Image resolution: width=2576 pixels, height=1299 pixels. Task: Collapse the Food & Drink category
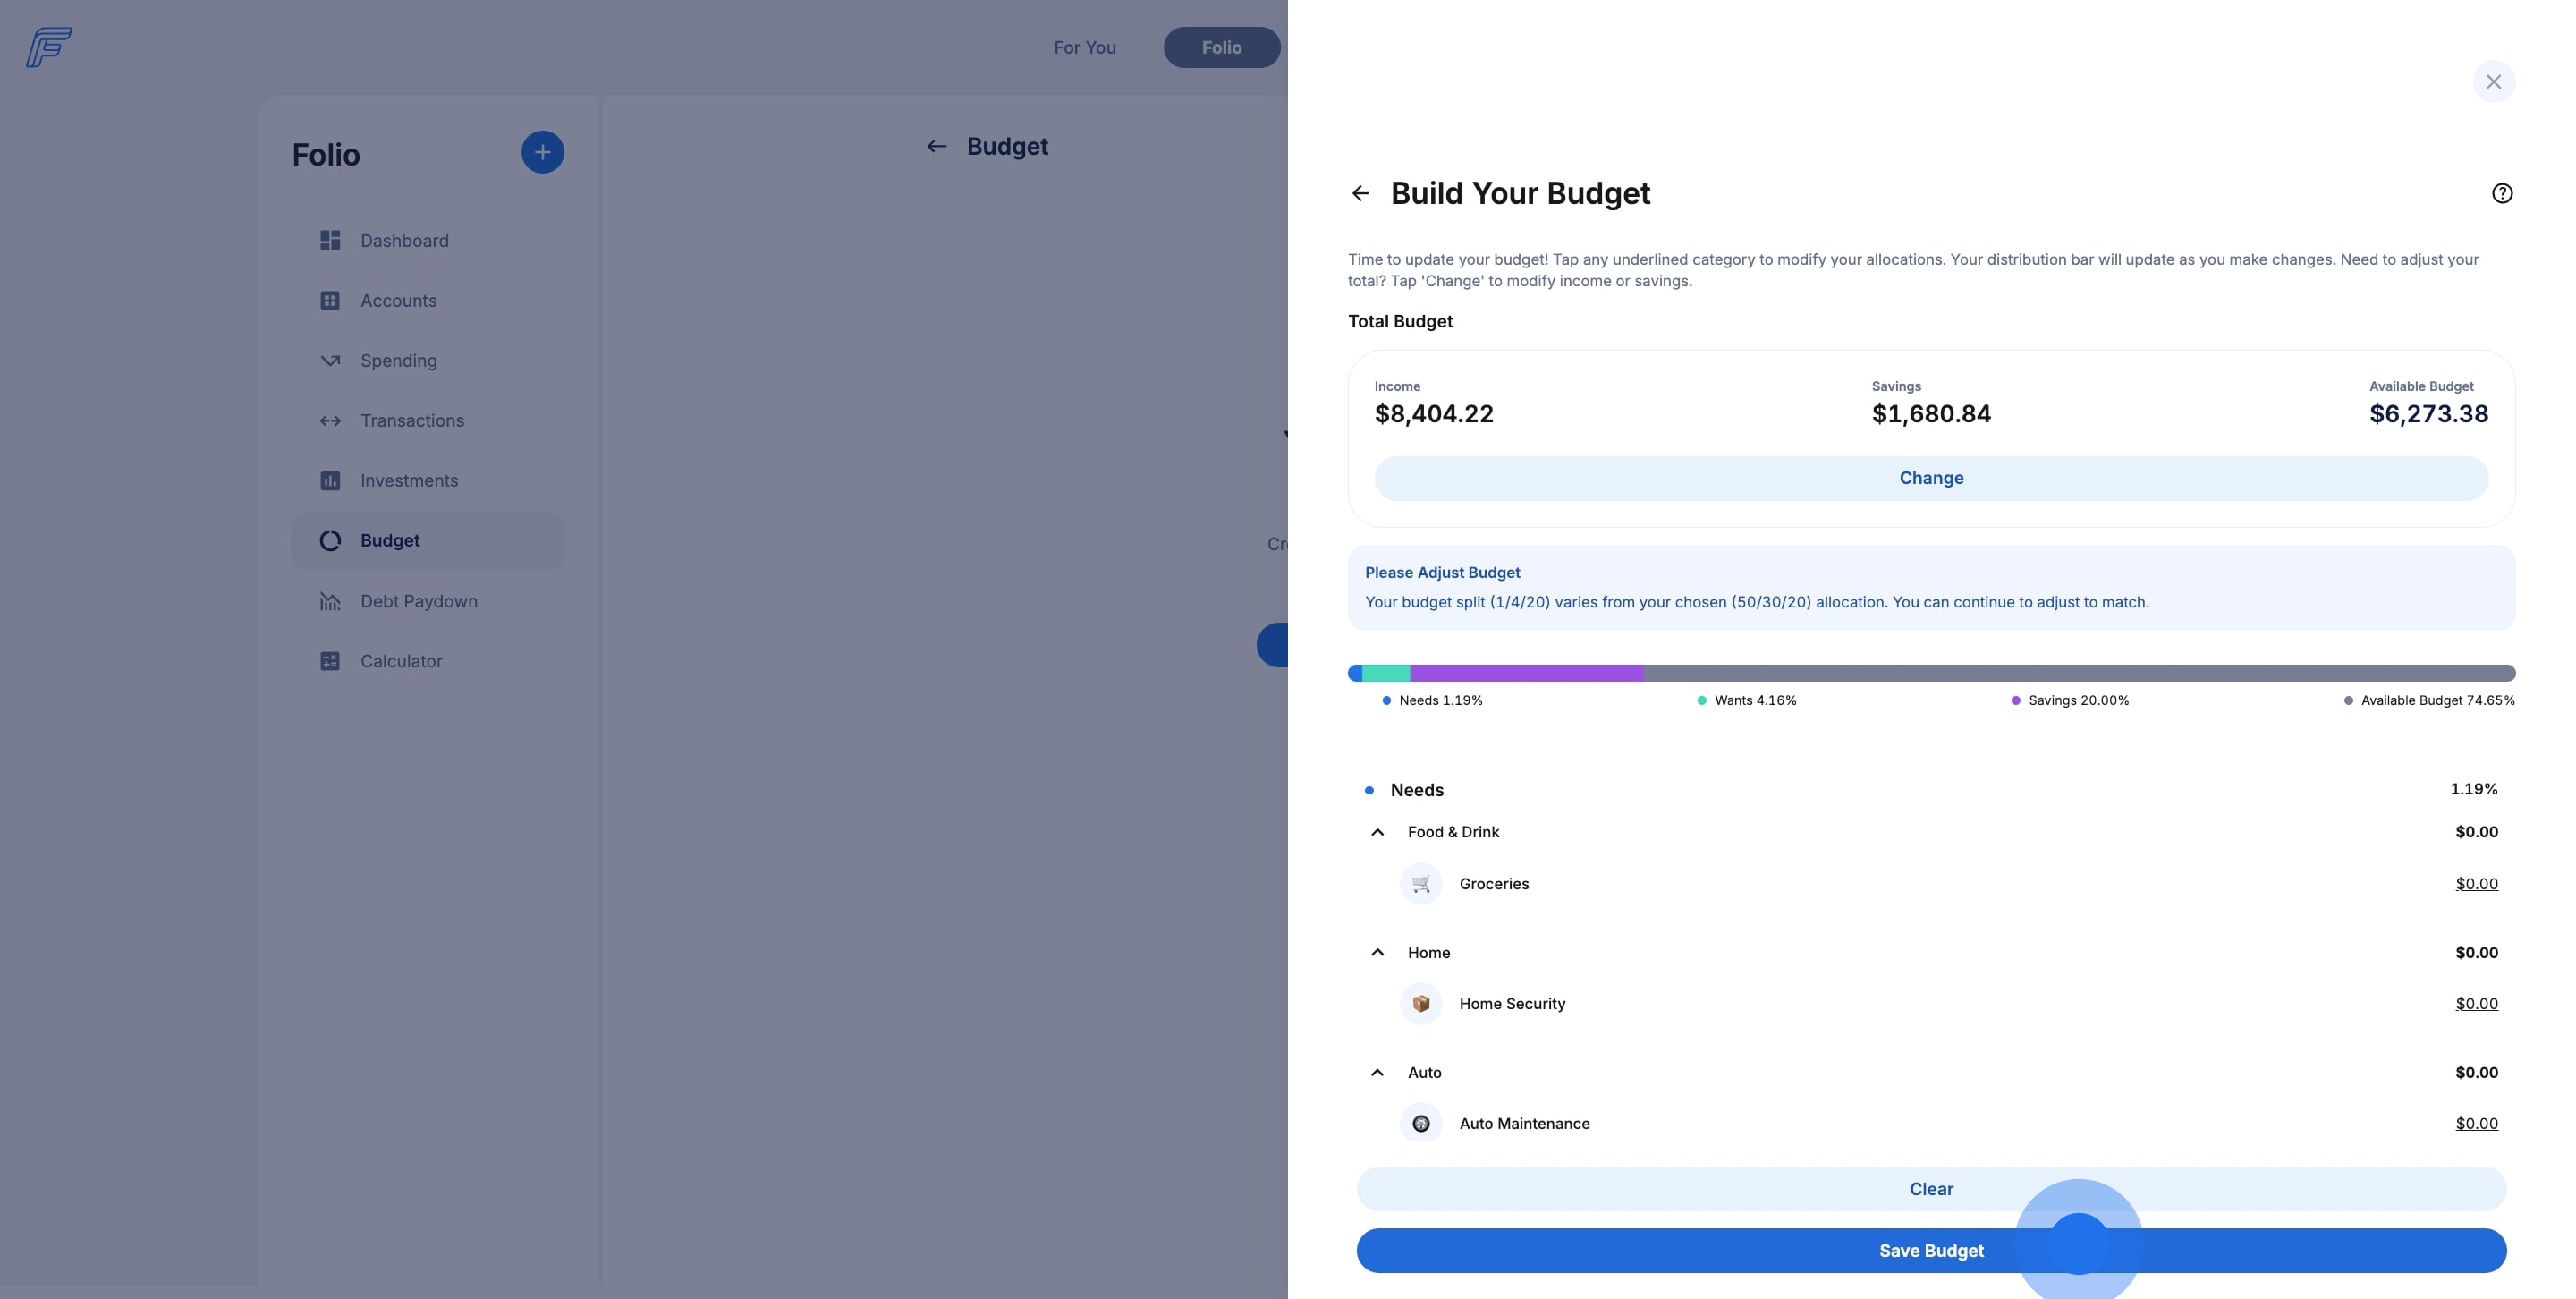1377,832
